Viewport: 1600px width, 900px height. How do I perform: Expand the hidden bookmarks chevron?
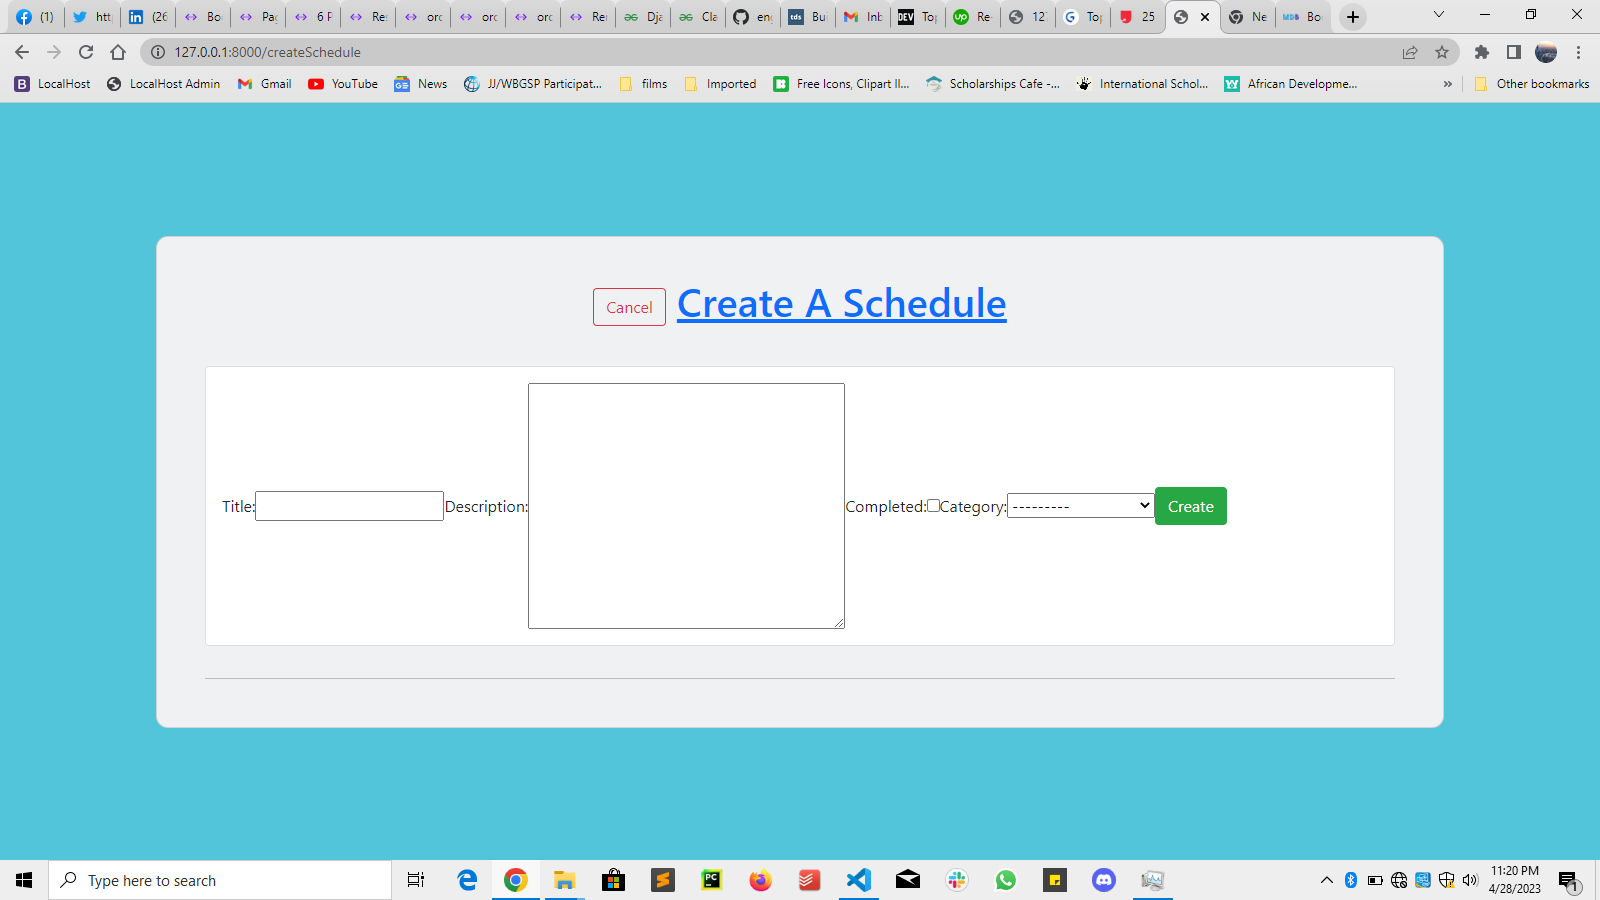tap(1448, 84)
